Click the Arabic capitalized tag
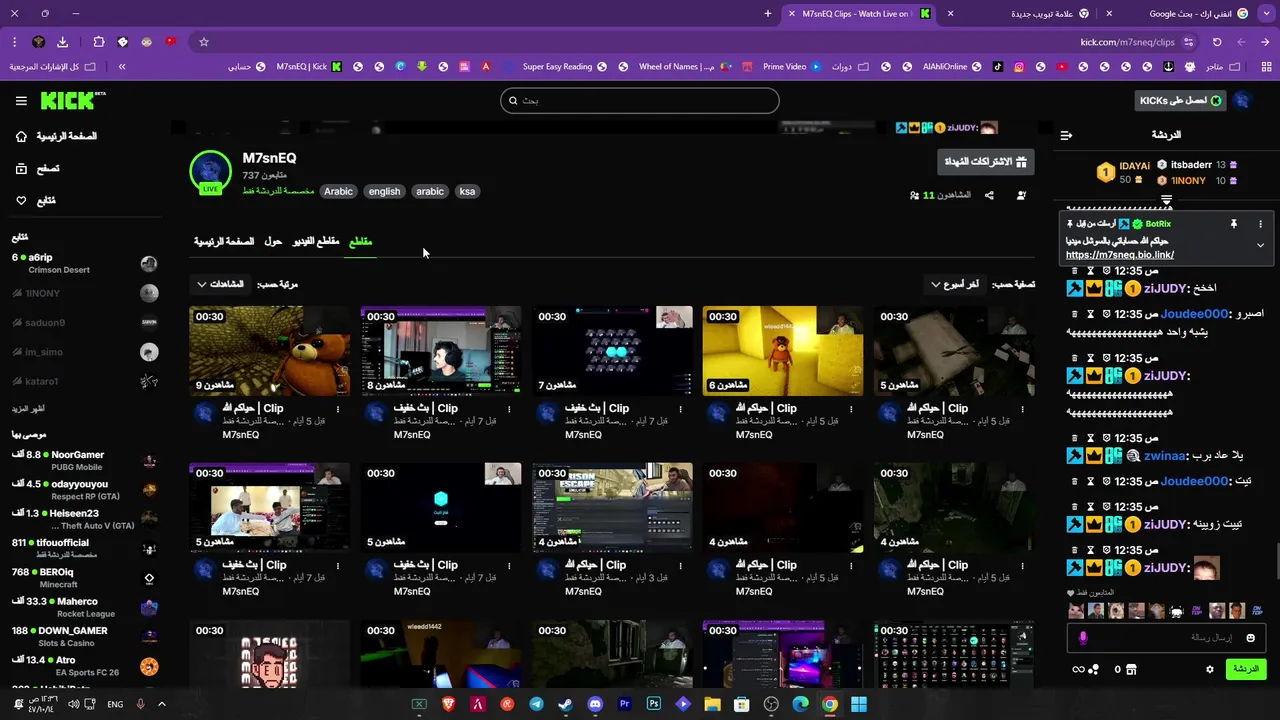This screenshot has width=1280, height=720. 338,191
